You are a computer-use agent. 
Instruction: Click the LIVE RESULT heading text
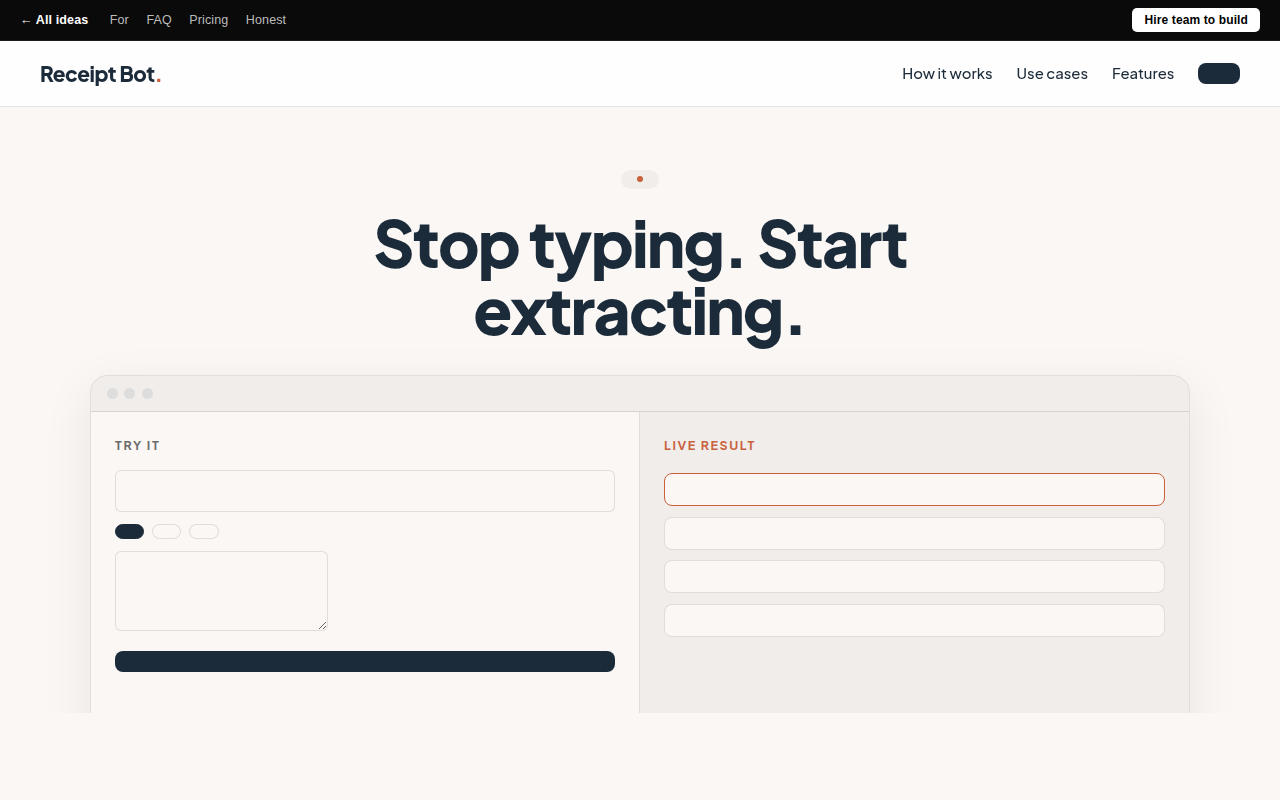[710, 446]
